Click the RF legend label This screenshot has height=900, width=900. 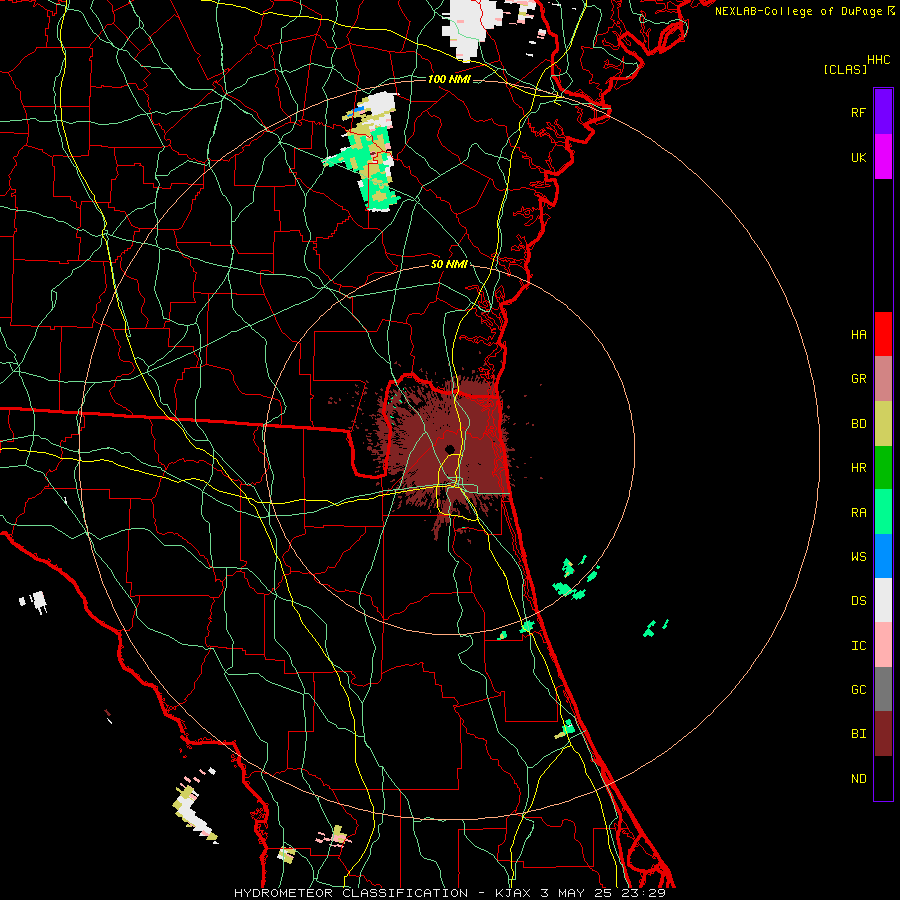(x=858, y=112)
